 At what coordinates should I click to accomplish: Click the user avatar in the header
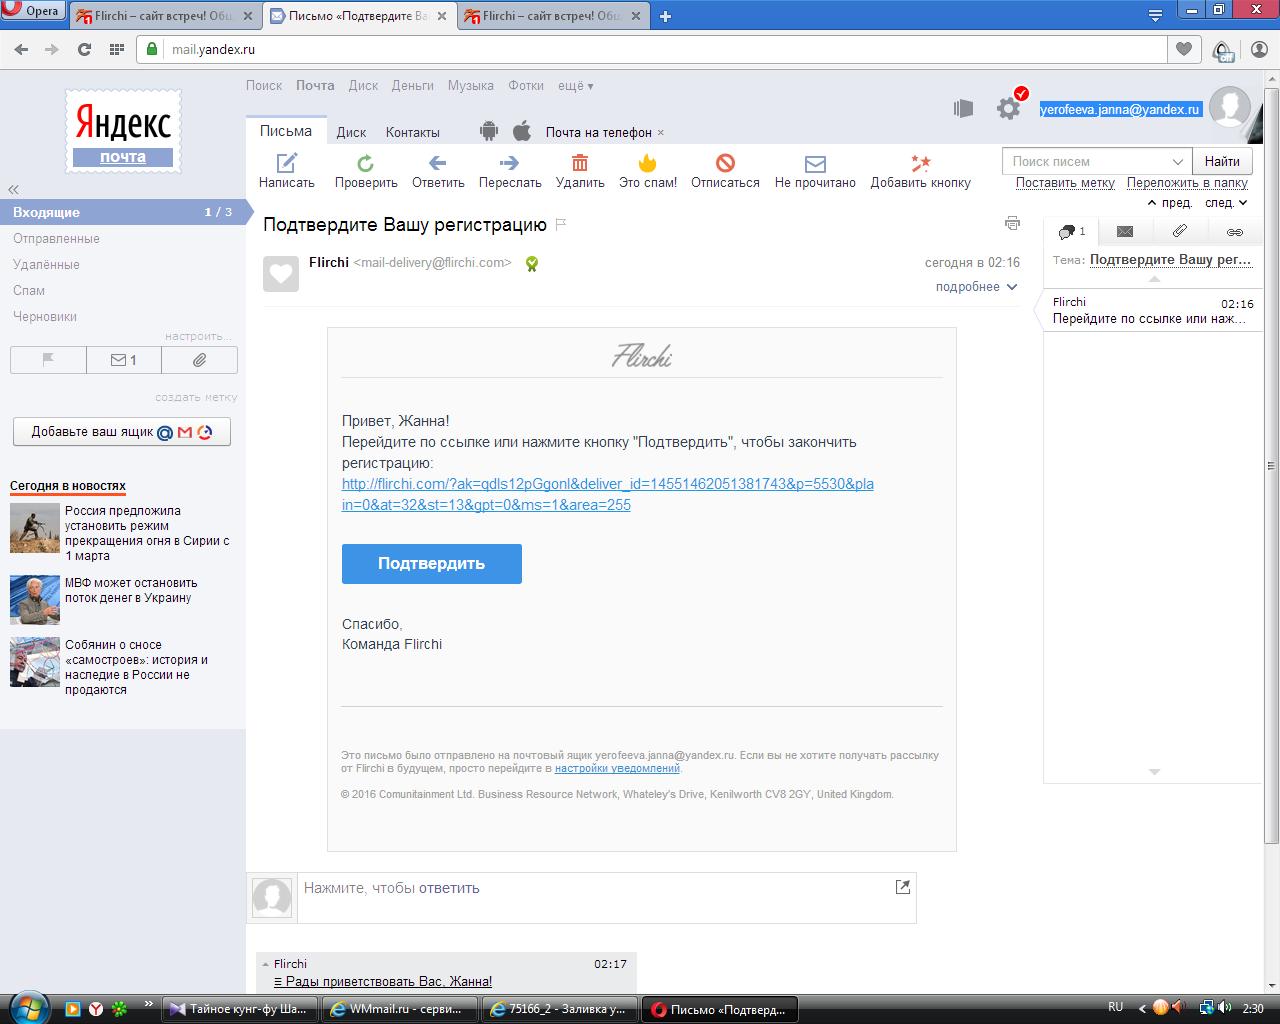(x=1230, y=107)
